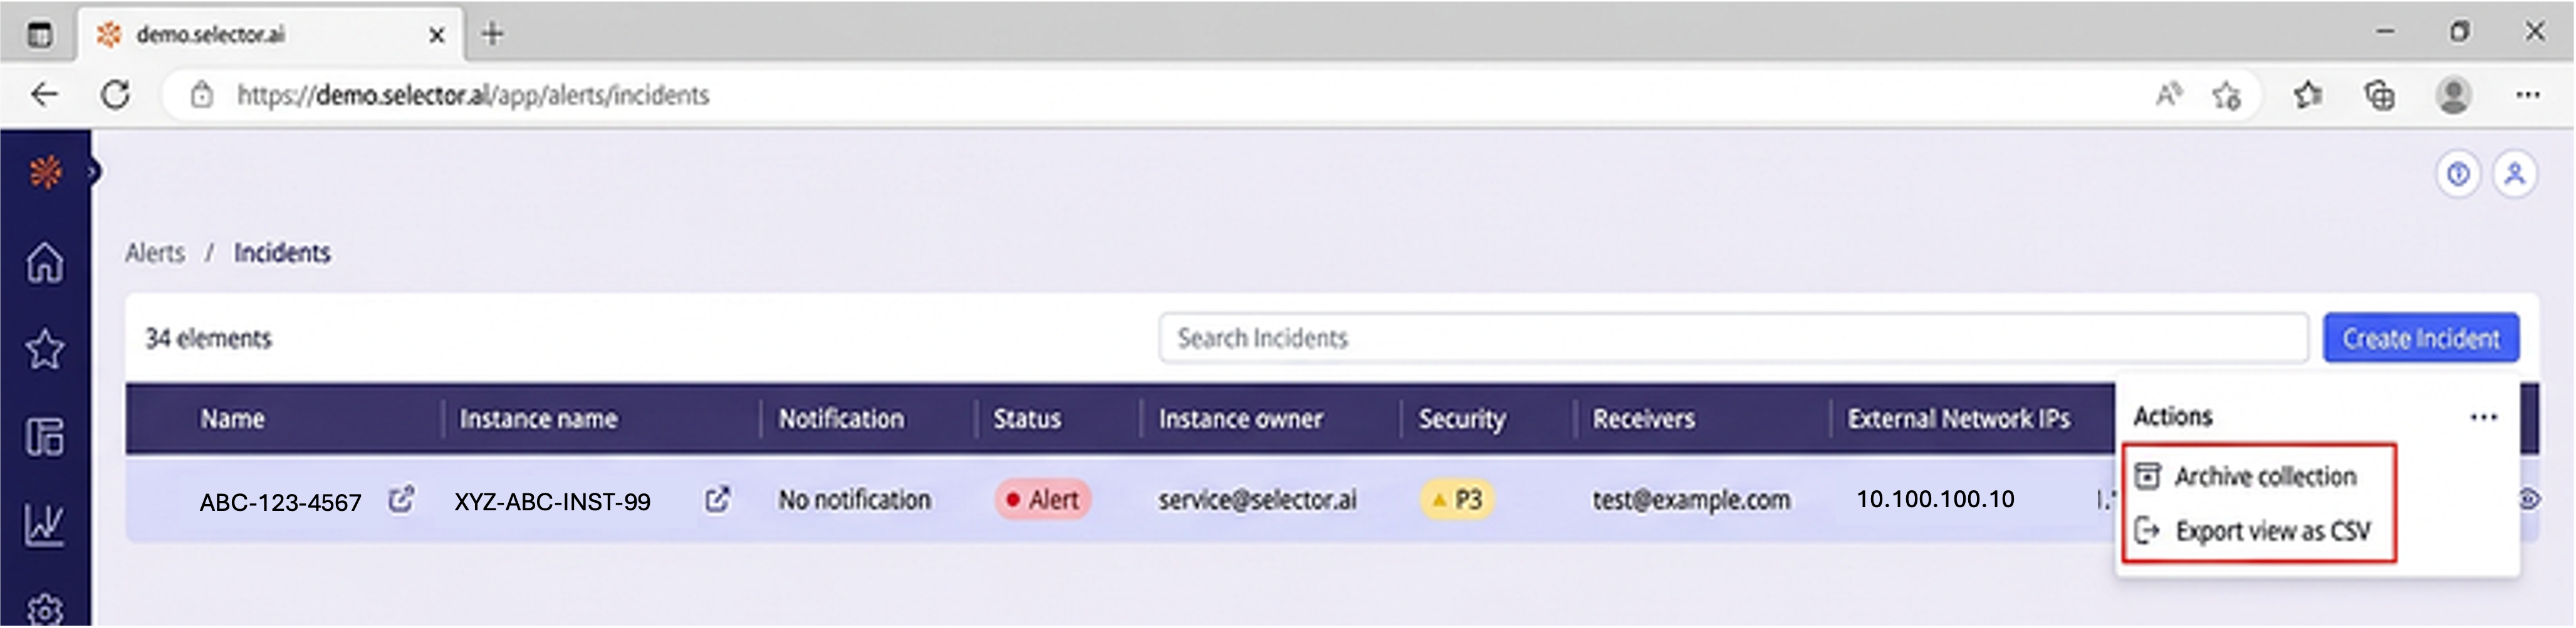2576x628 pixels.
Task: Open a new browser tab
Action: coord(491,34)
